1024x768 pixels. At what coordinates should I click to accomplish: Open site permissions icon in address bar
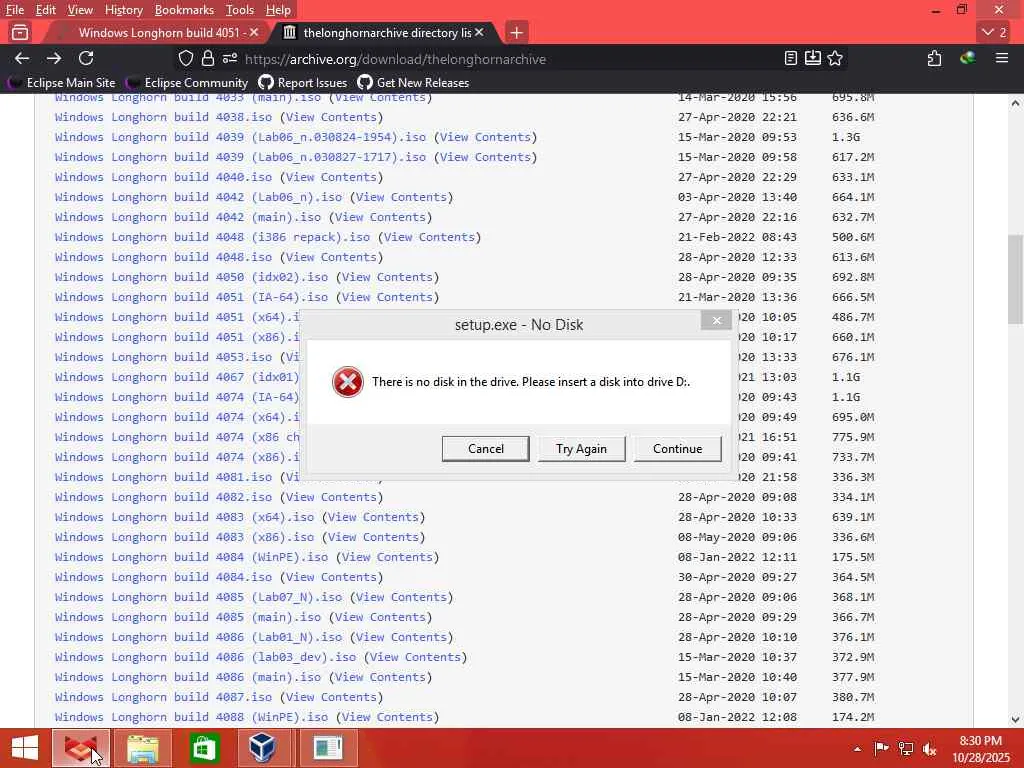[x=230, y=59]
